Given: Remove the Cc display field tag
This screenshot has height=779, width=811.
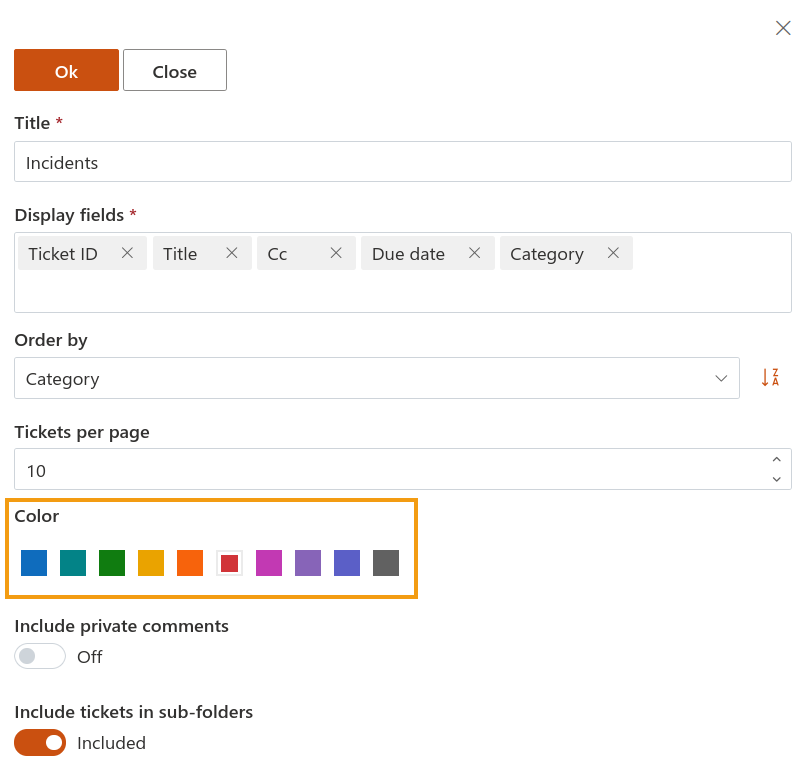Looking at the screenshot, I should pos(336,253).
